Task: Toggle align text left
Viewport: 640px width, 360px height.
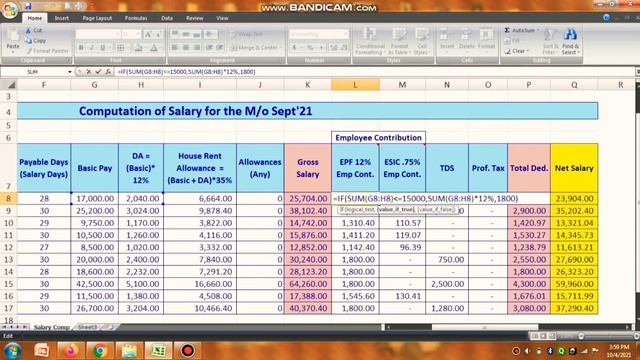Action: (x=175, y=48)
